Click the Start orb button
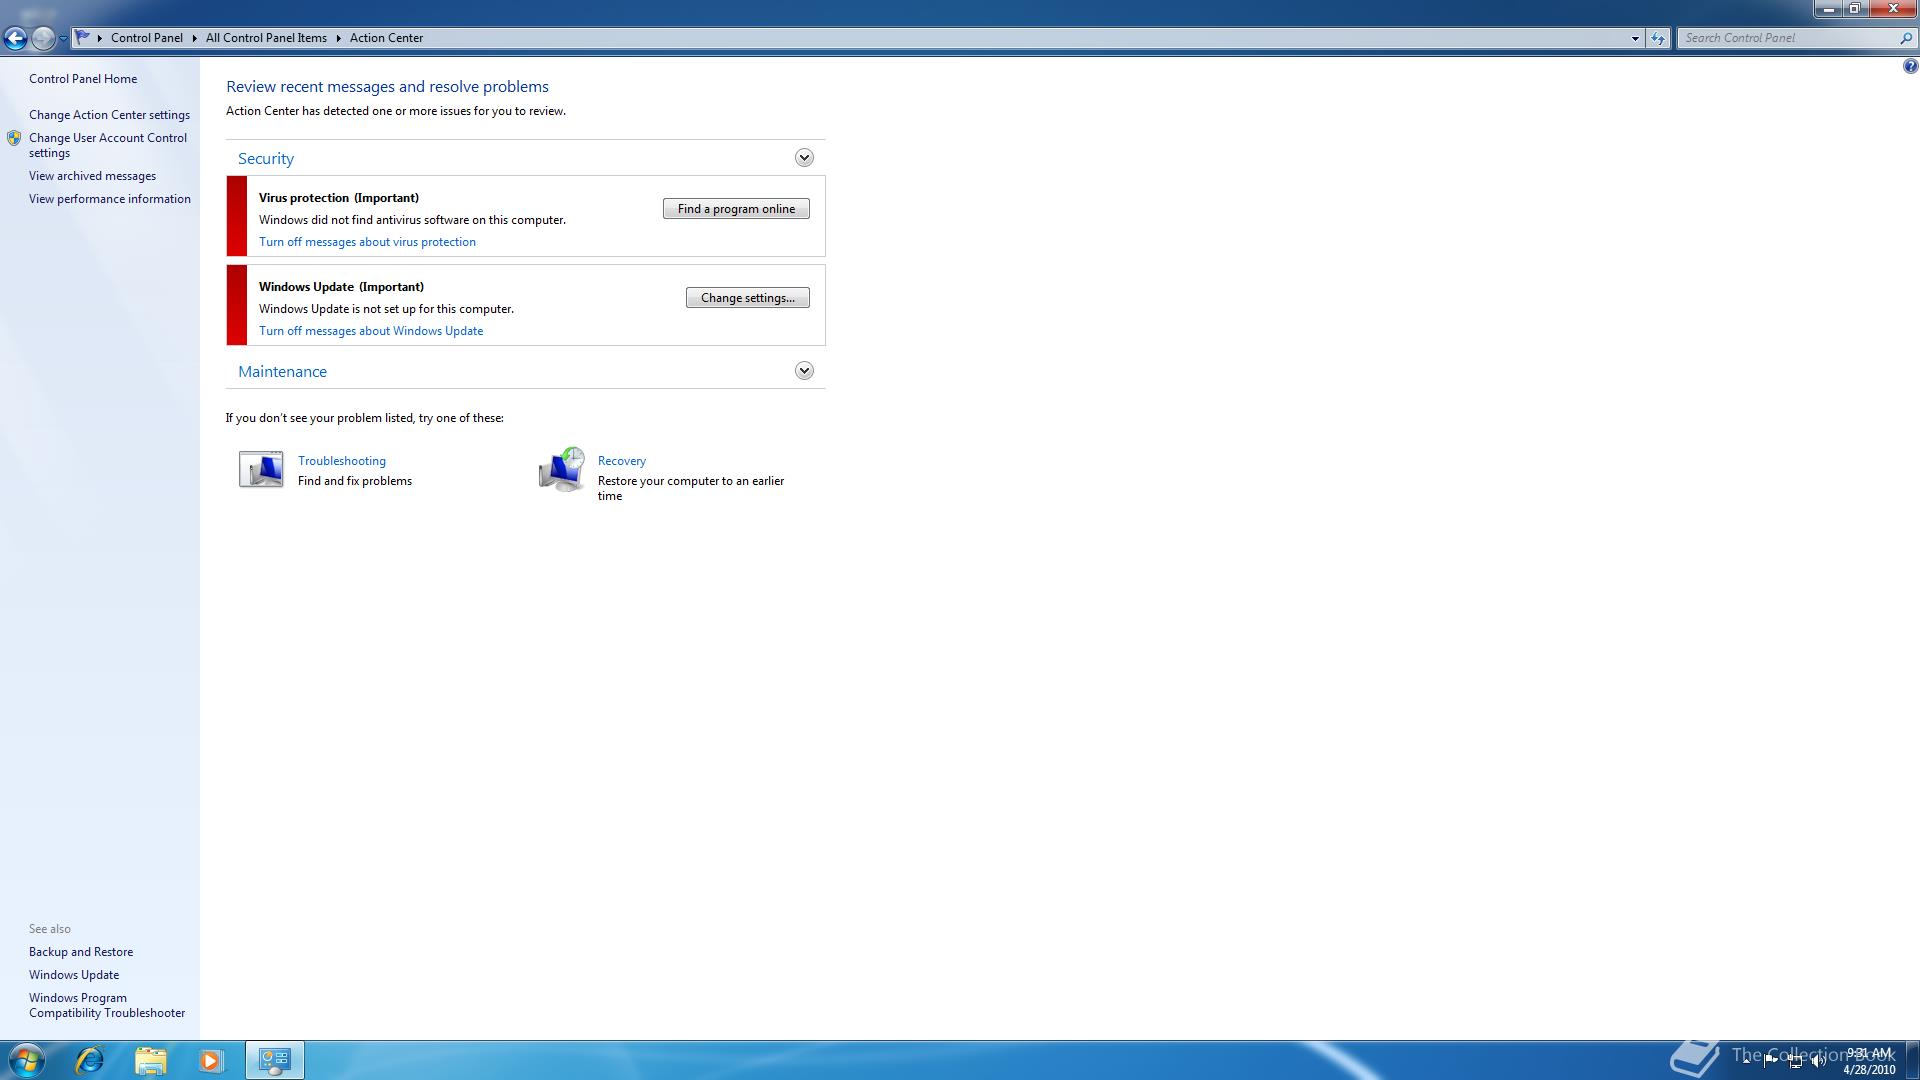The width and height of the screenshot is (1920, 1080). [x=27, y=1060]
